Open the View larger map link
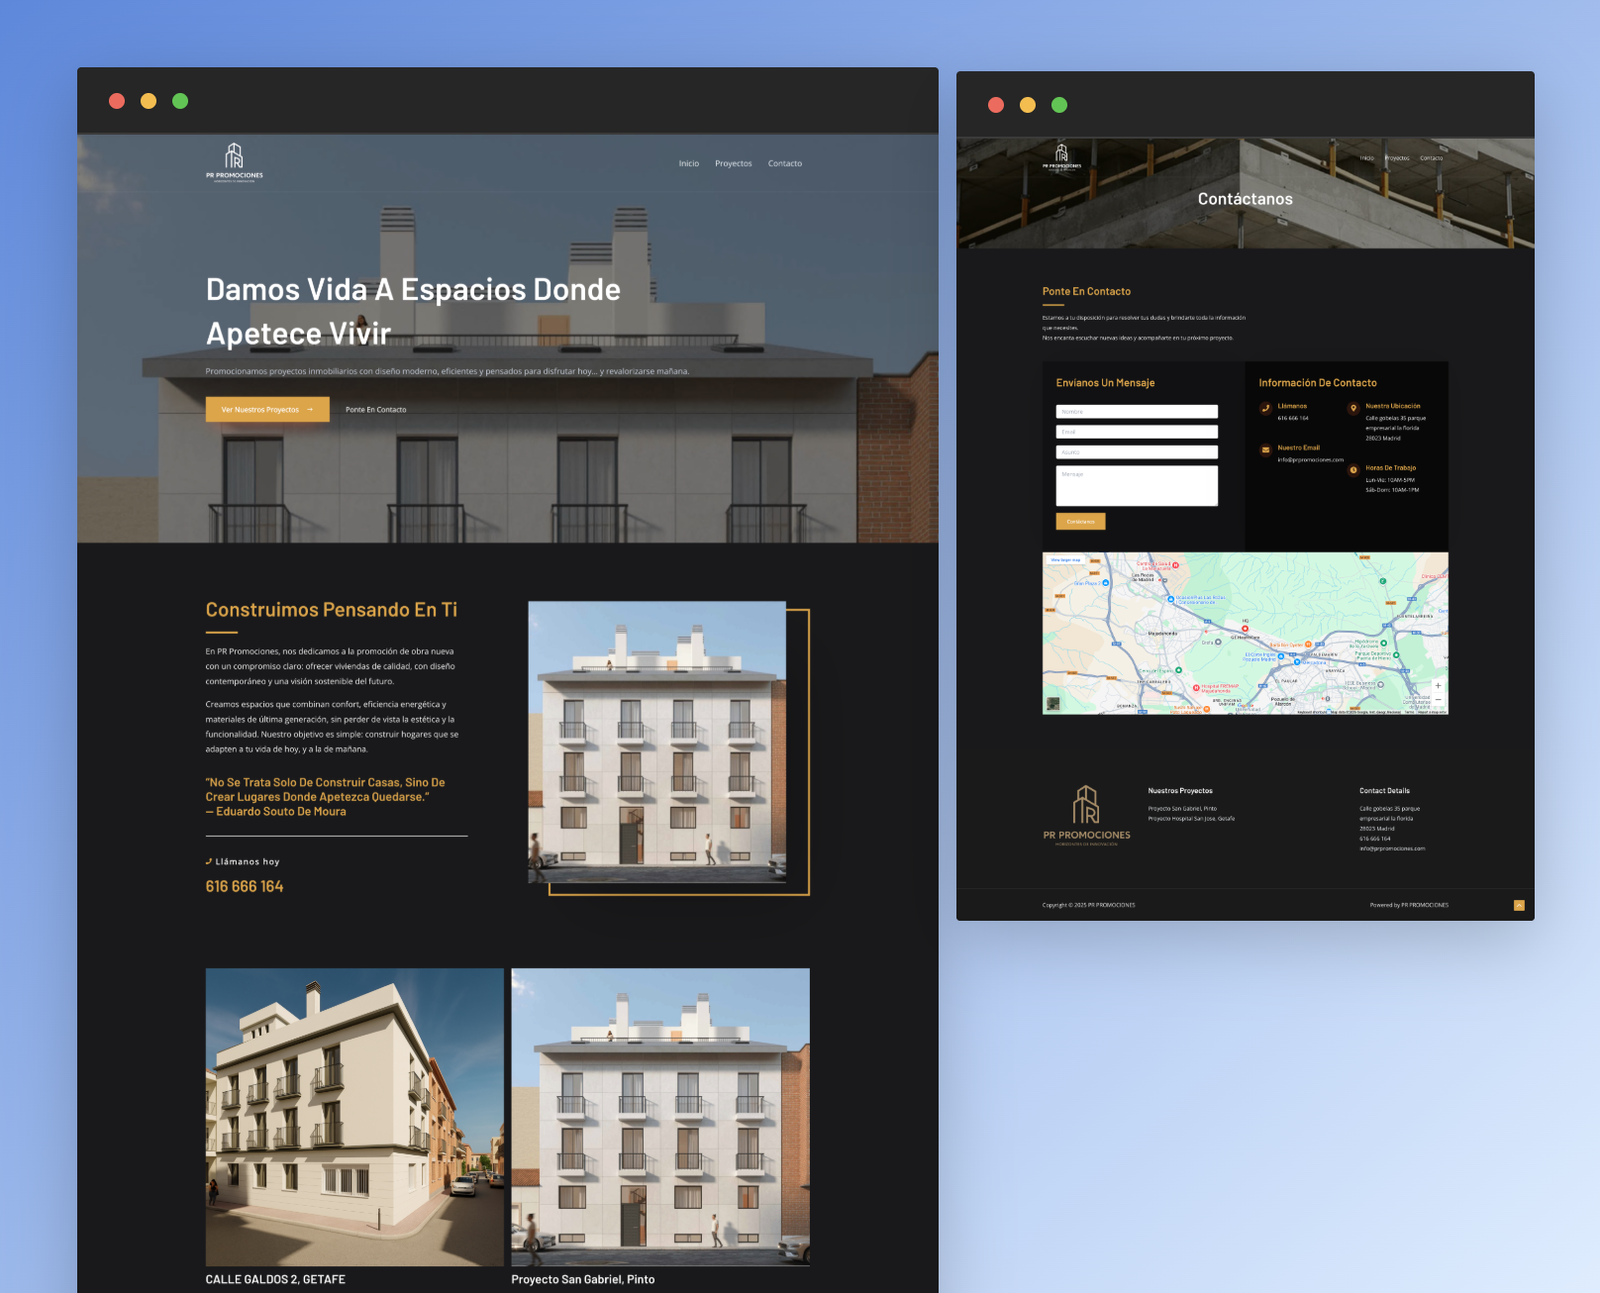1600x1293 pixels. click(1065, 560)
